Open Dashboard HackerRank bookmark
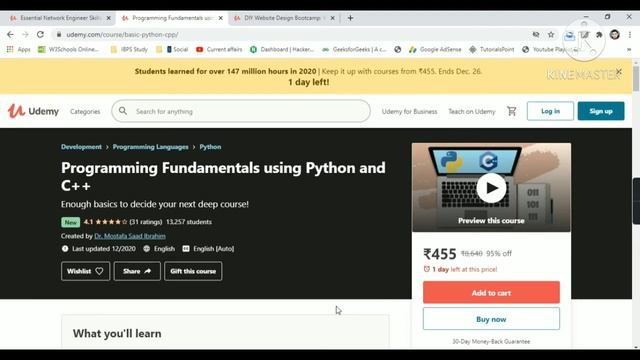This screenshot has width=640, height=360. point(282,49)
